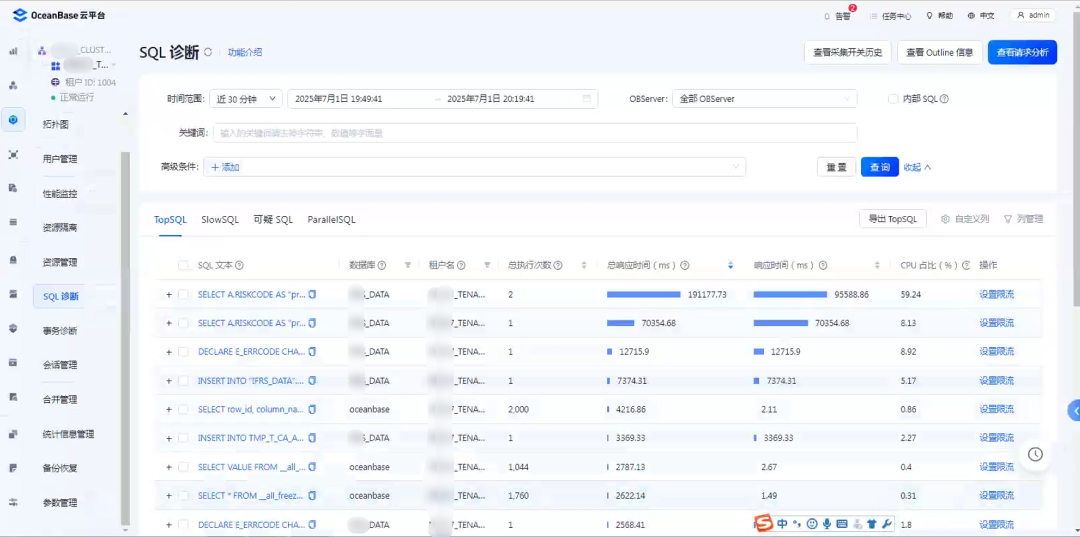1080x537 pixels.
Task: Expand INSERT INTO TMP_T_CA_A row details
Action: coord(169,438)
